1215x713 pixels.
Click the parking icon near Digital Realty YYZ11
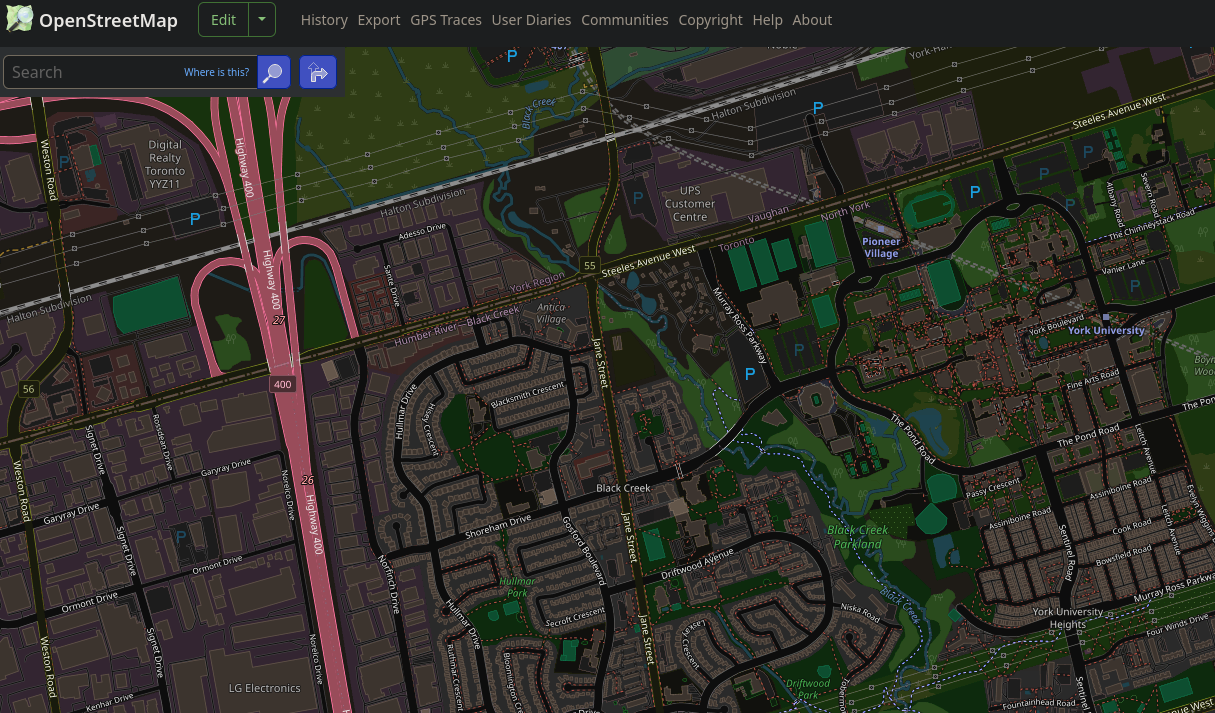[x=195, y=218]
